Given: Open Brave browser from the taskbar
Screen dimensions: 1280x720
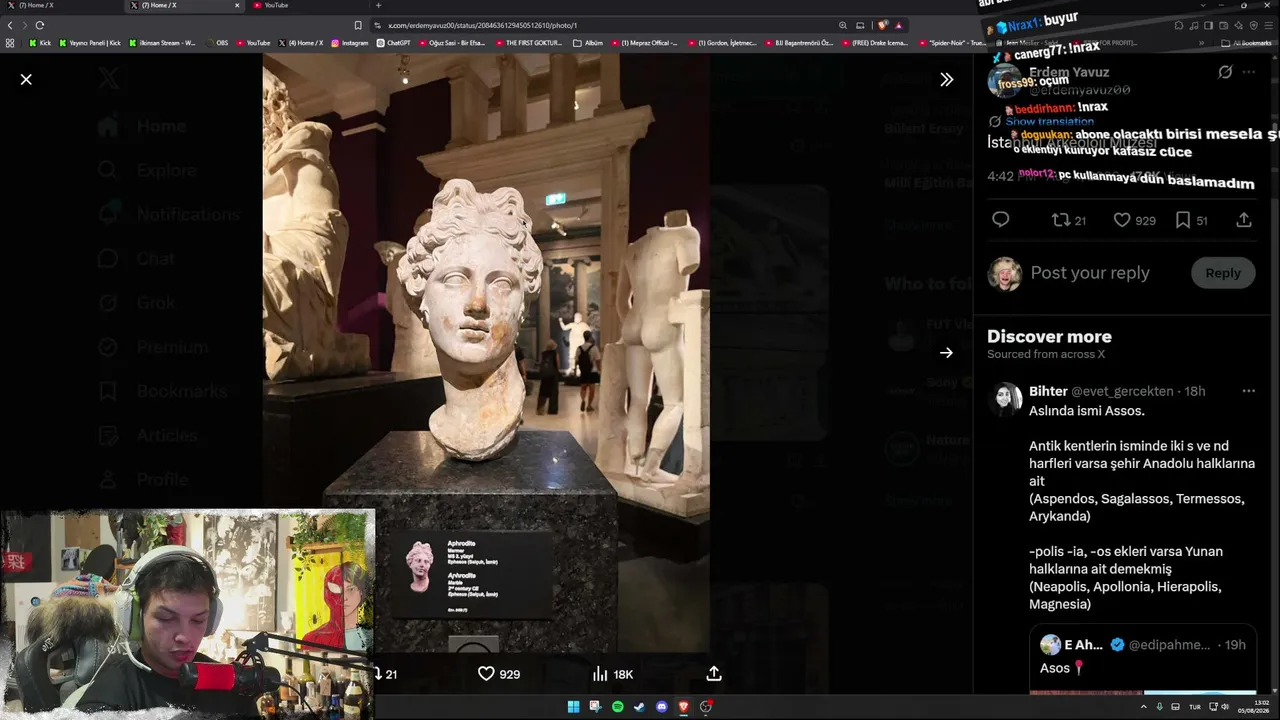Looking at the screenshot, I should point(684,707).
